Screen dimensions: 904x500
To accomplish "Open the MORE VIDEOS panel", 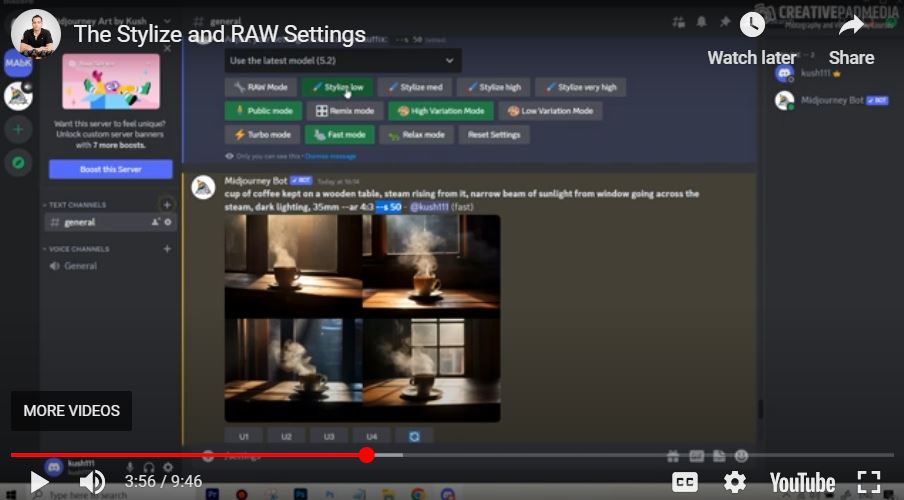I will [x=71, y=411].
